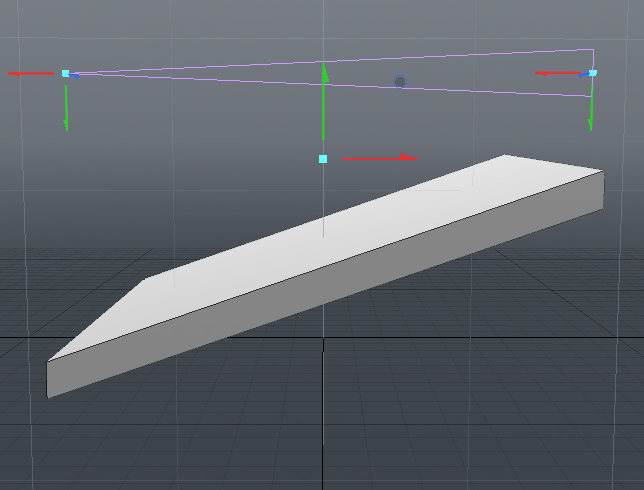Image resolution: width=644 pixels, height=490 pixels.
Task: Click the bottom-left corner of the gray mesh
Action: tap(49, 395)
